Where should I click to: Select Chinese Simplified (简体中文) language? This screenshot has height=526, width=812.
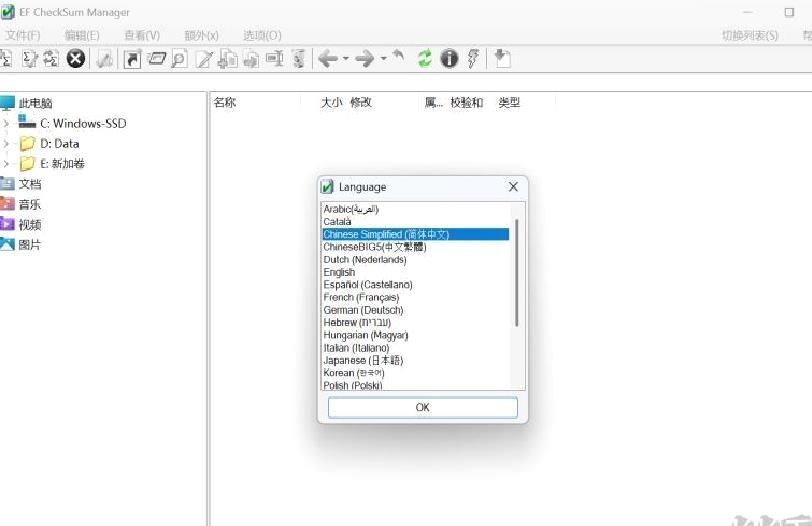coord(415,235)
